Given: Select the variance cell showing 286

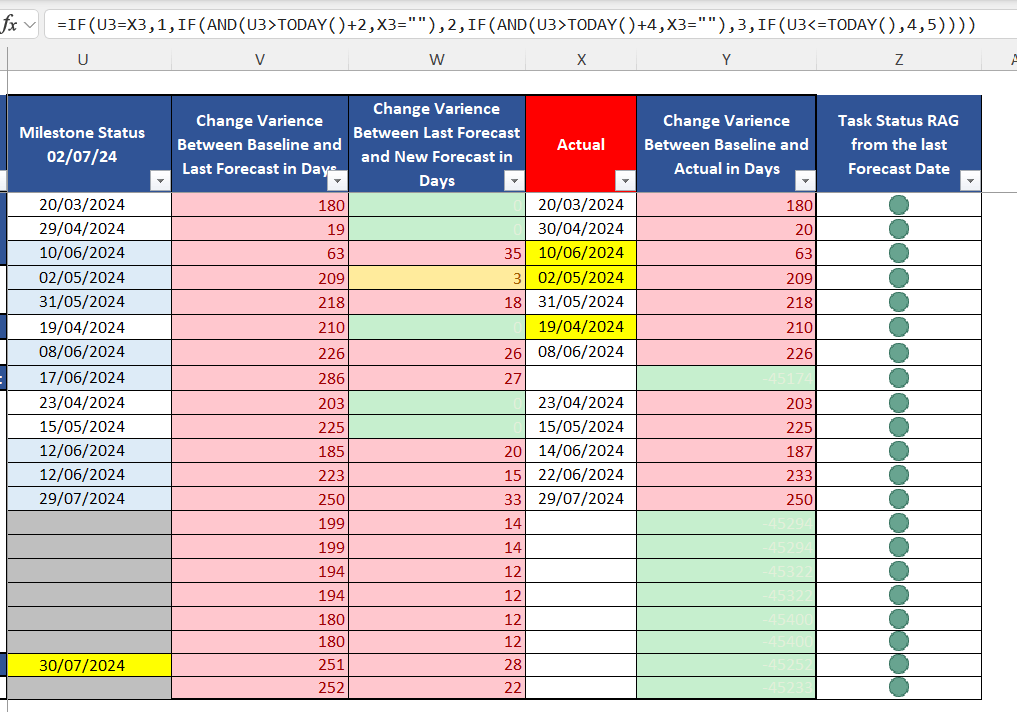Looking at the screenshot, I should click(x=259, y=378).
